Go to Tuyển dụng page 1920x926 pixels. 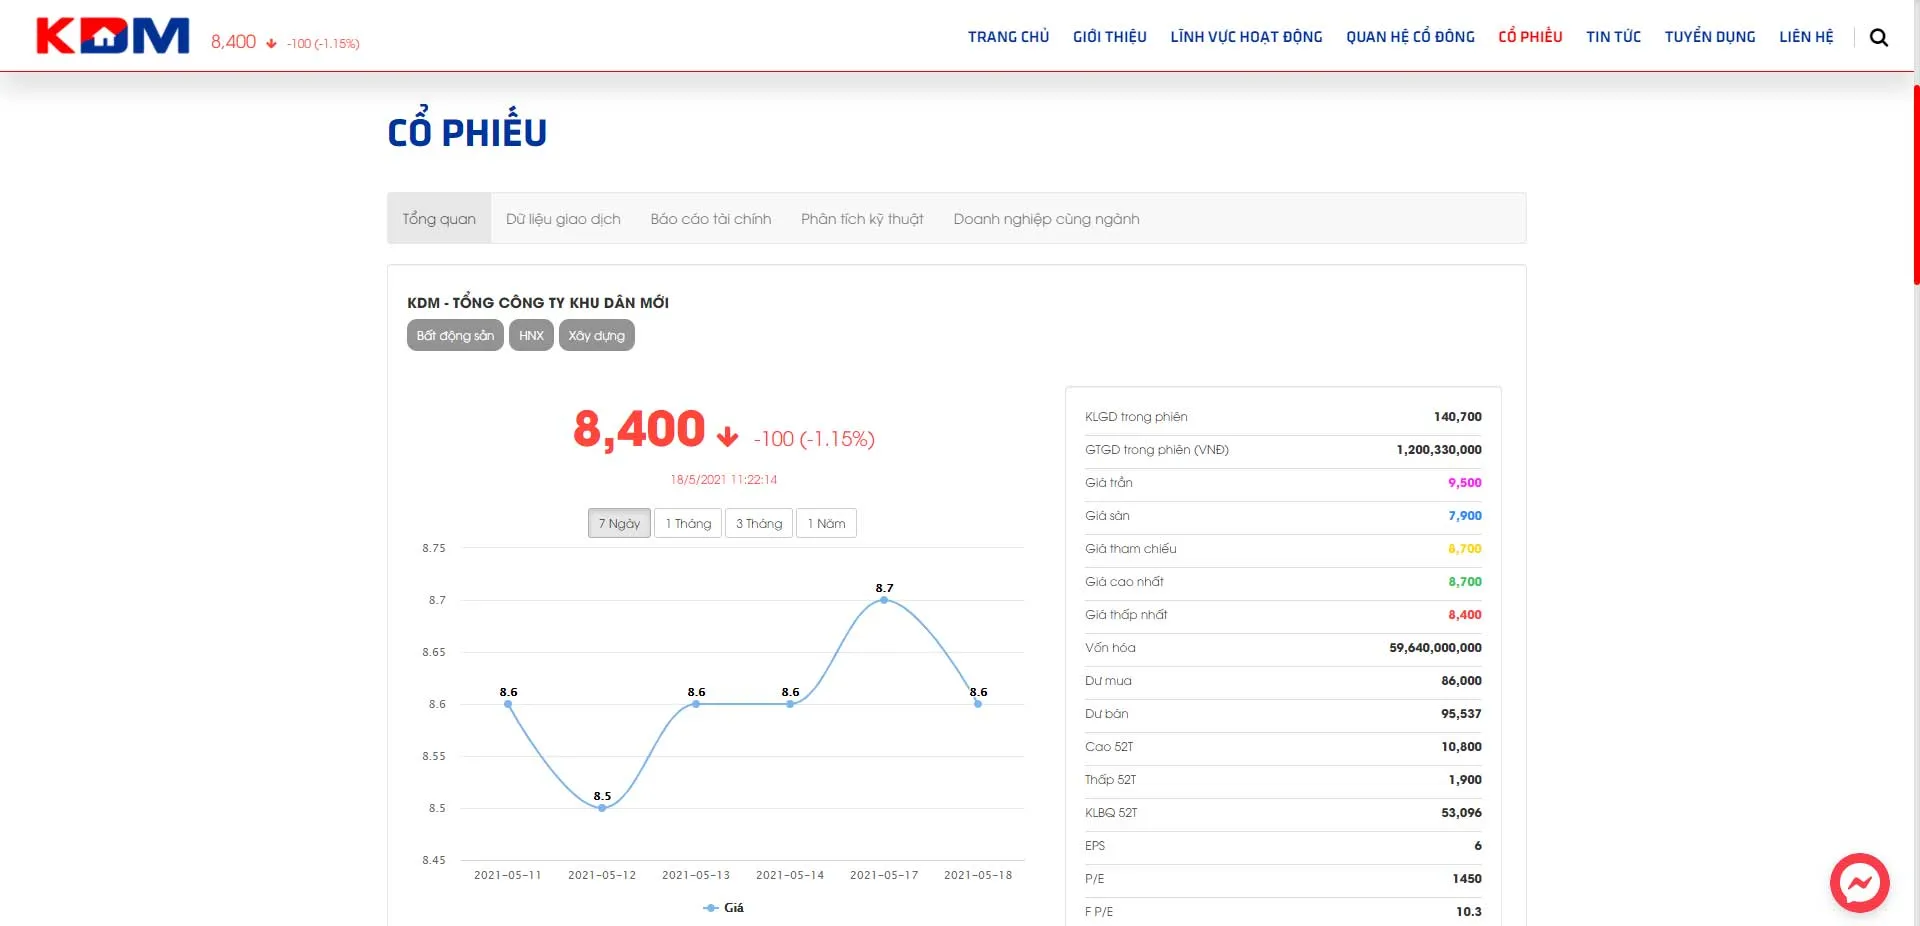pos(1710,37)
